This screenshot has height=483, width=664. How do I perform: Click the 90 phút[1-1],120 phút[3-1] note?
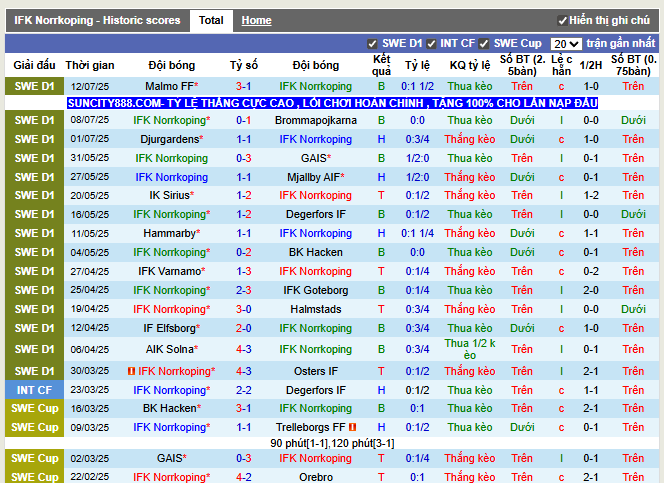[332, 443]
